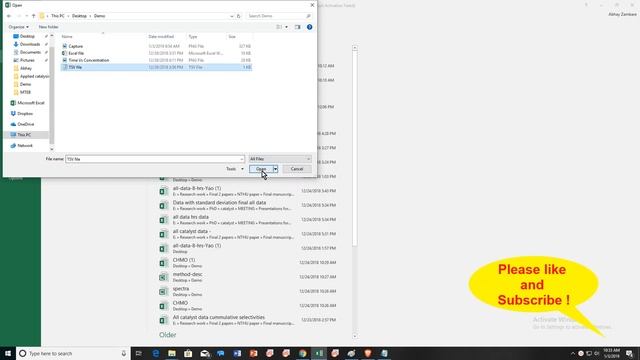Click This PC in the address breadcrumb
640x360 pixels.
(x=58, y=16)
